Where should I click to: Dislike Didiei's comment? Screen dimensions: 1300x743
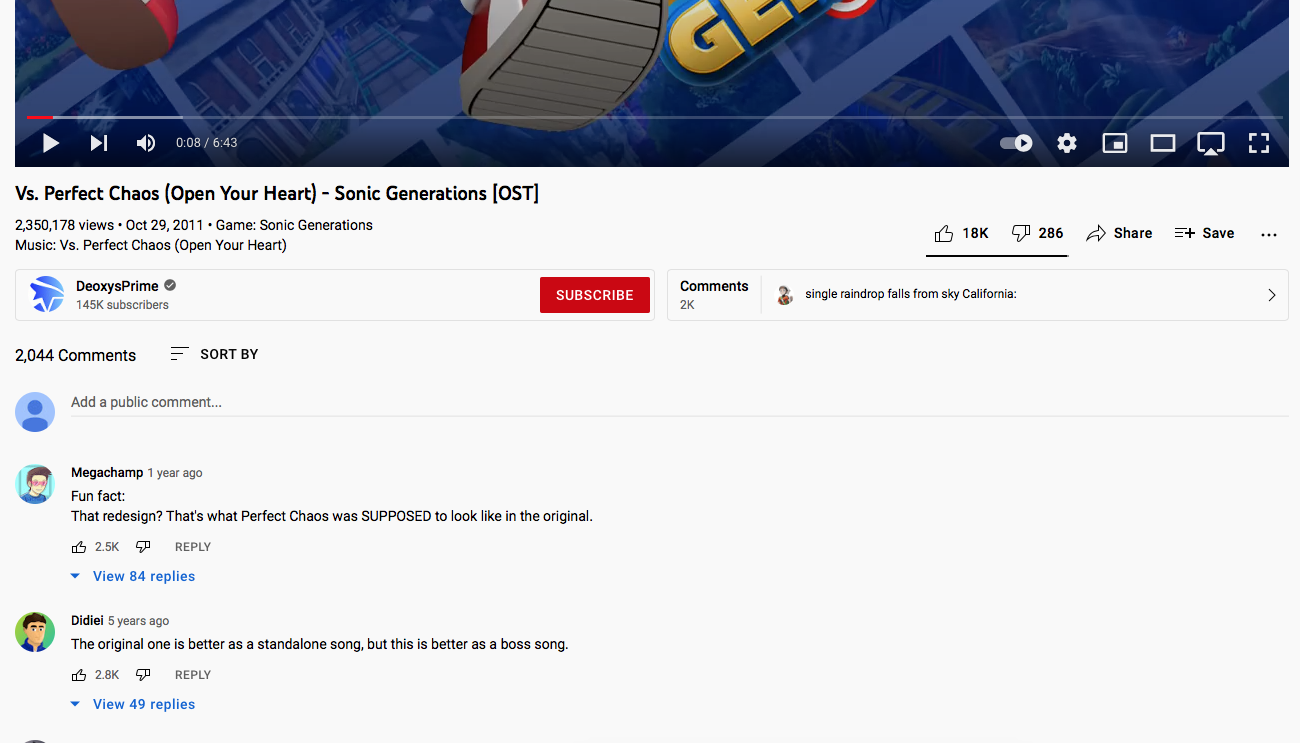pos(143,675)
